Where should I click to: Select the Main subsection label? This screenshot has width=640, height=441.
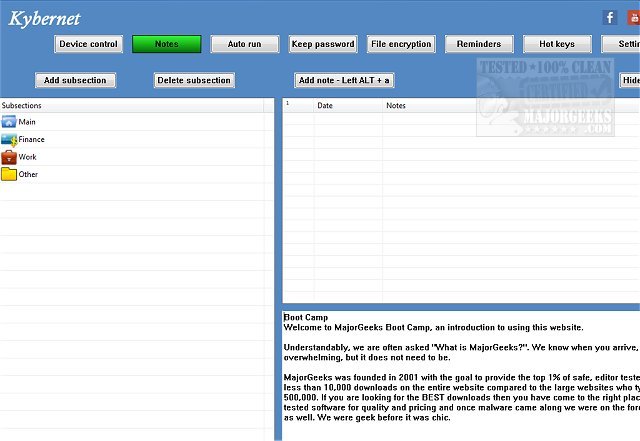[27, 122]
